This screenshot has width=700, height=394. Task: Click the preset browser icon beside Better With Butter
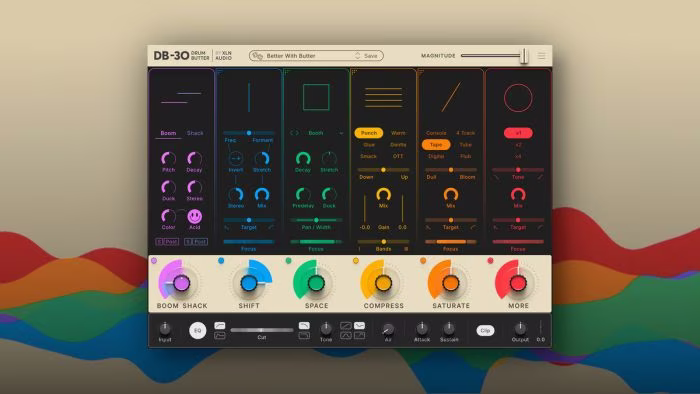pos(257,56)
